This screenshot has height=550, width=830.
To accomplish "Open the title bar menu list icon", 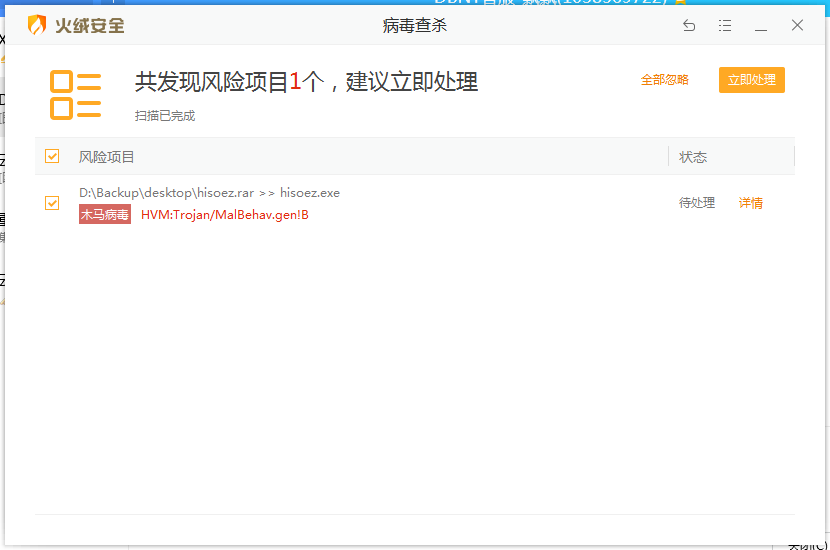I will (x=725, y=26).
